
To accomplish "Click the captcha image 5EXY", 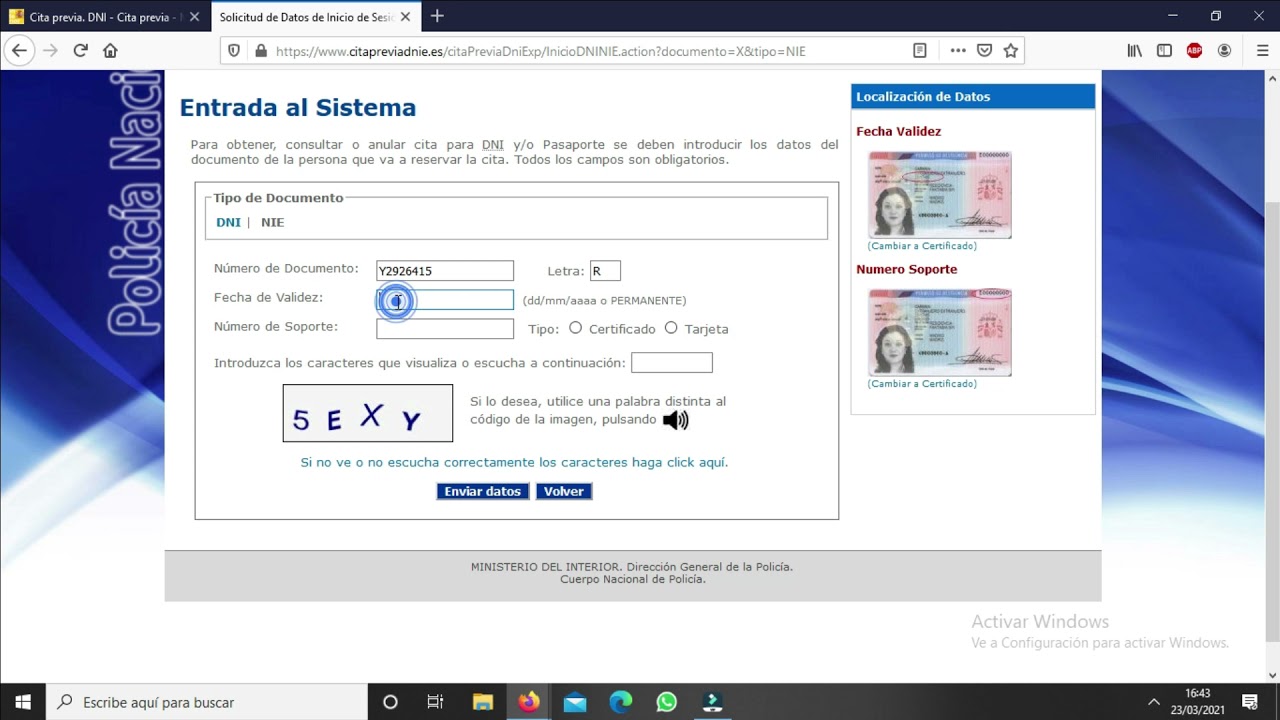I will 368,413.
